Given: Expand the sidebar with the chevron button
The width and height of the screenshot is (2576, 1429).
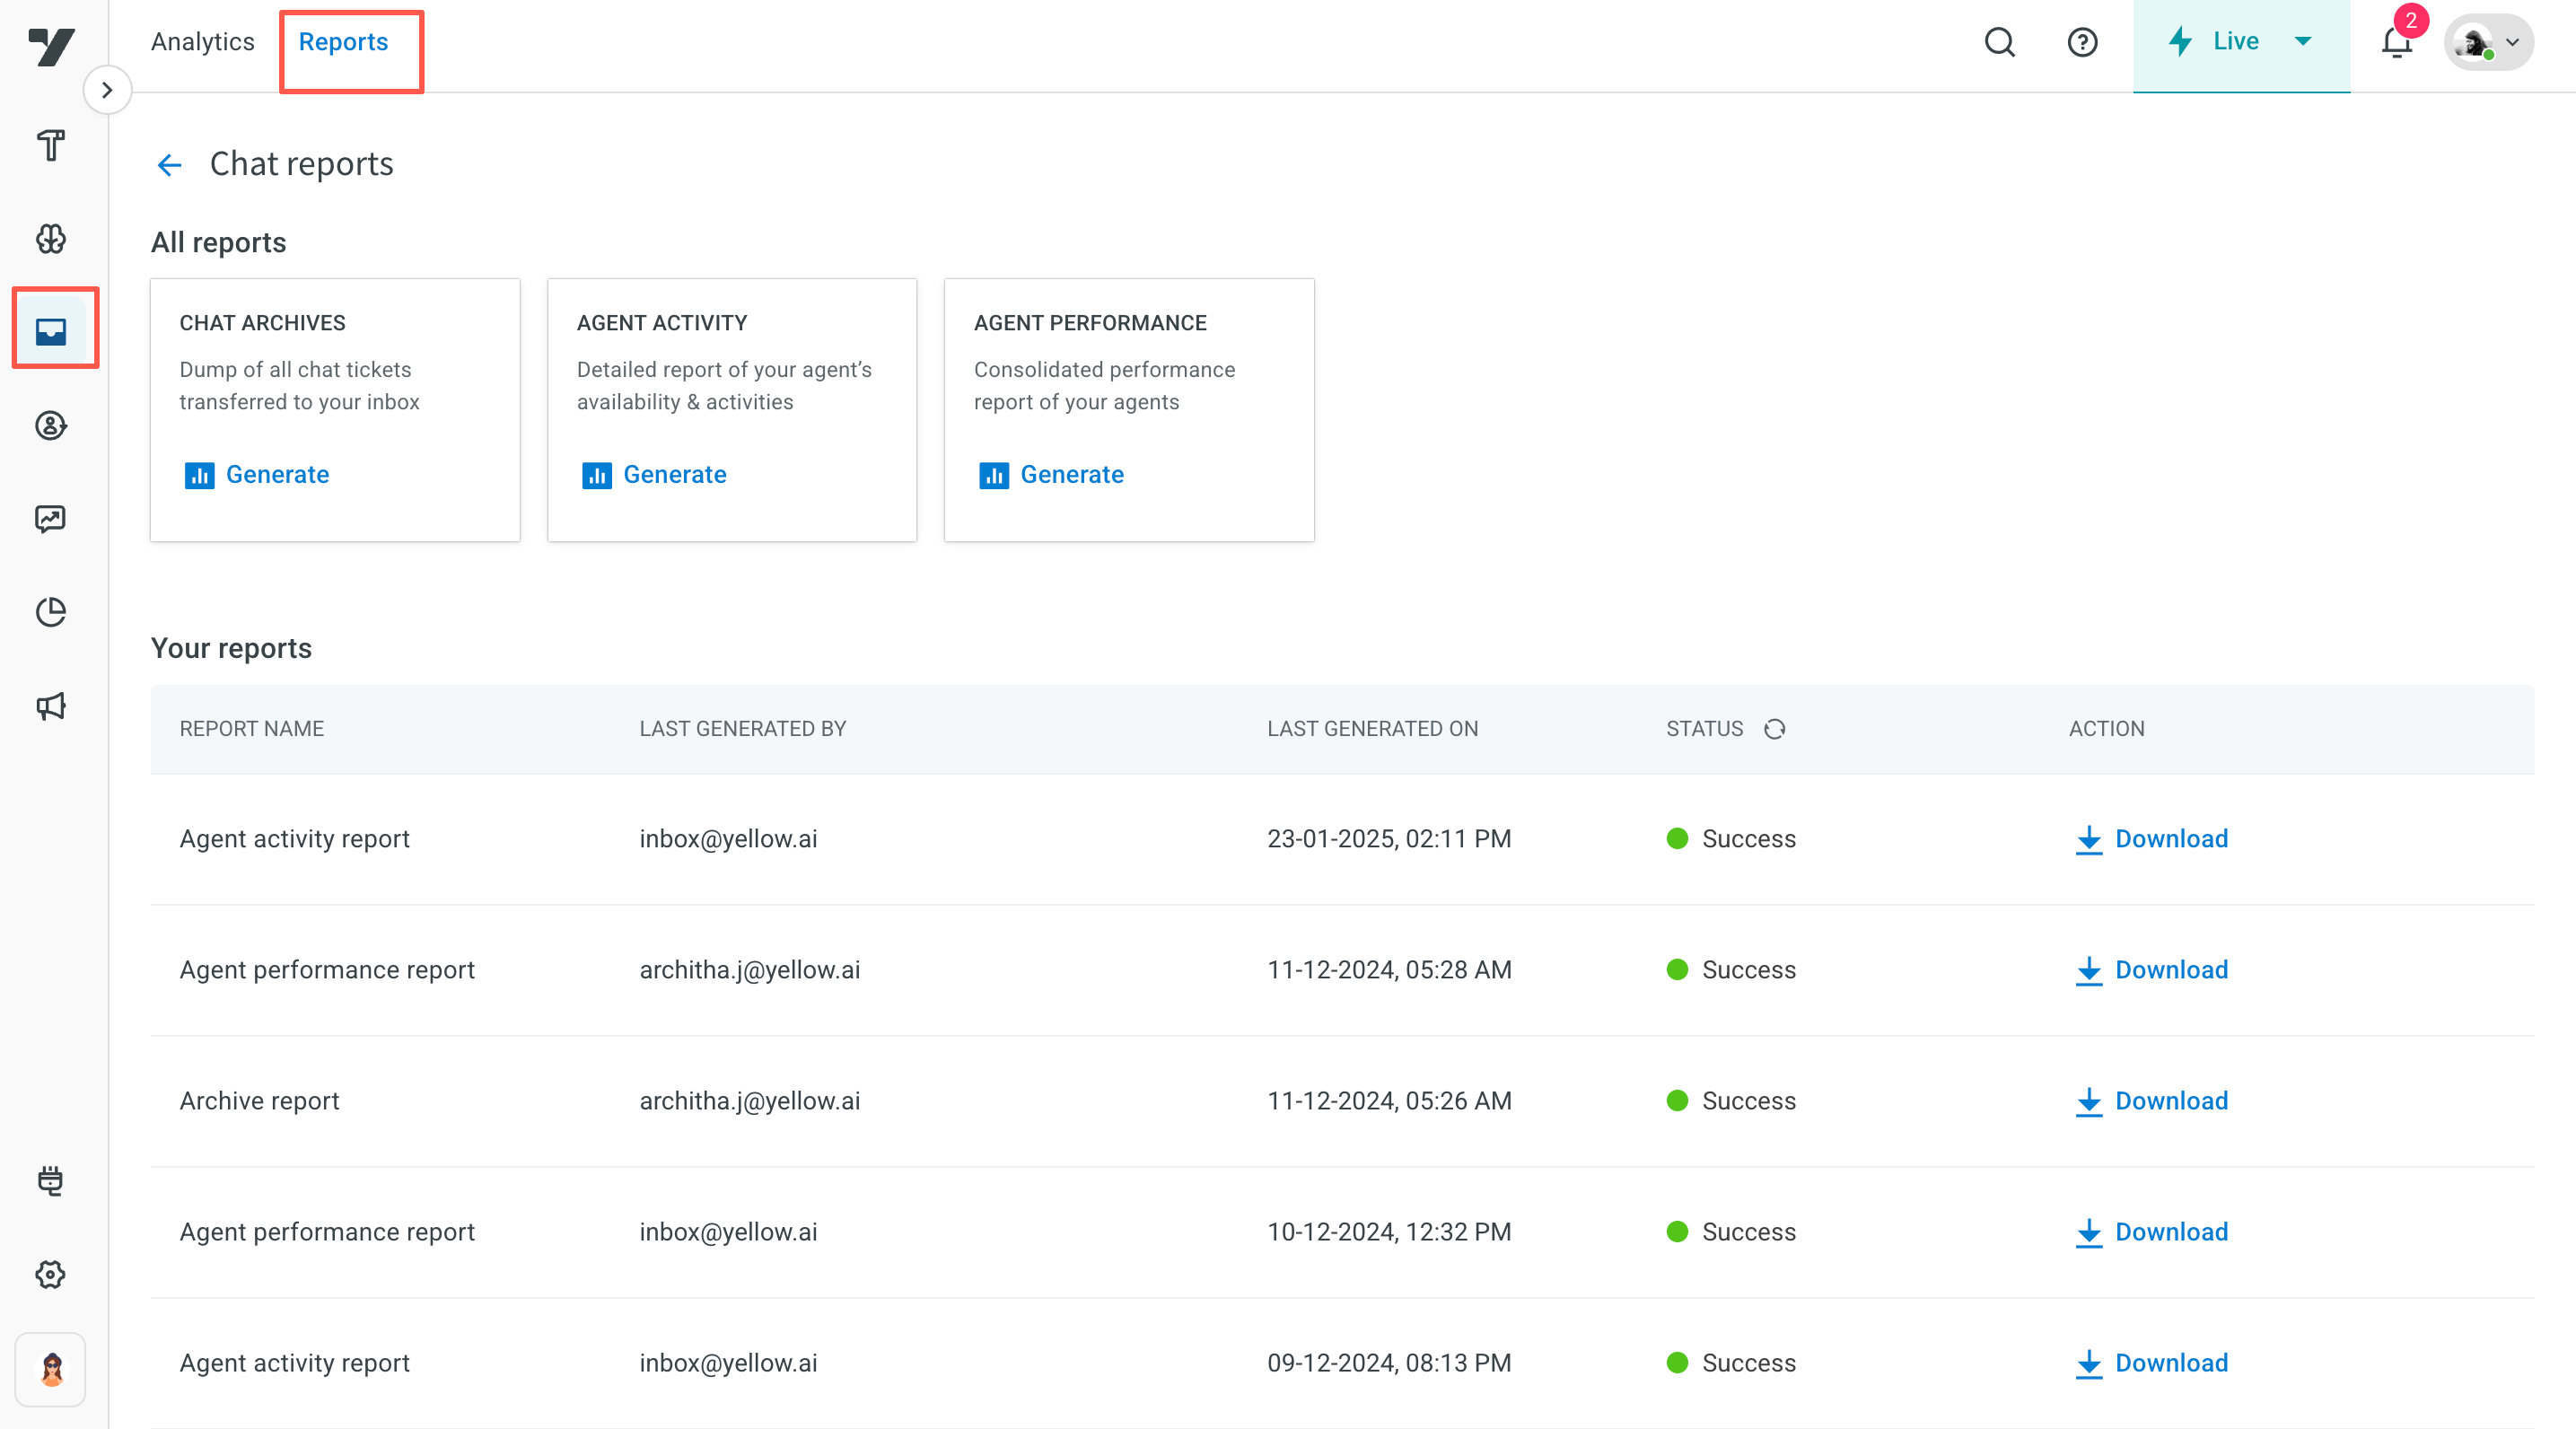Looking at the screenshot, I should click(107, 90).
